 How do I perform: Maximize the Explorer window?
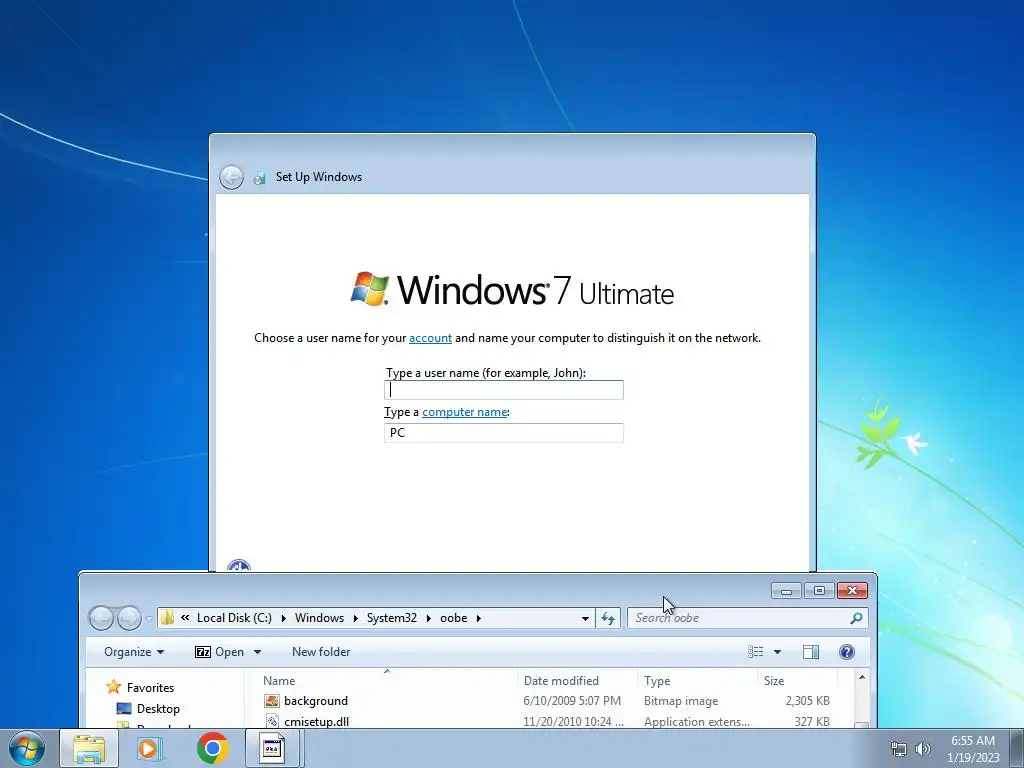pyautogui.click(x=819, y=591)
